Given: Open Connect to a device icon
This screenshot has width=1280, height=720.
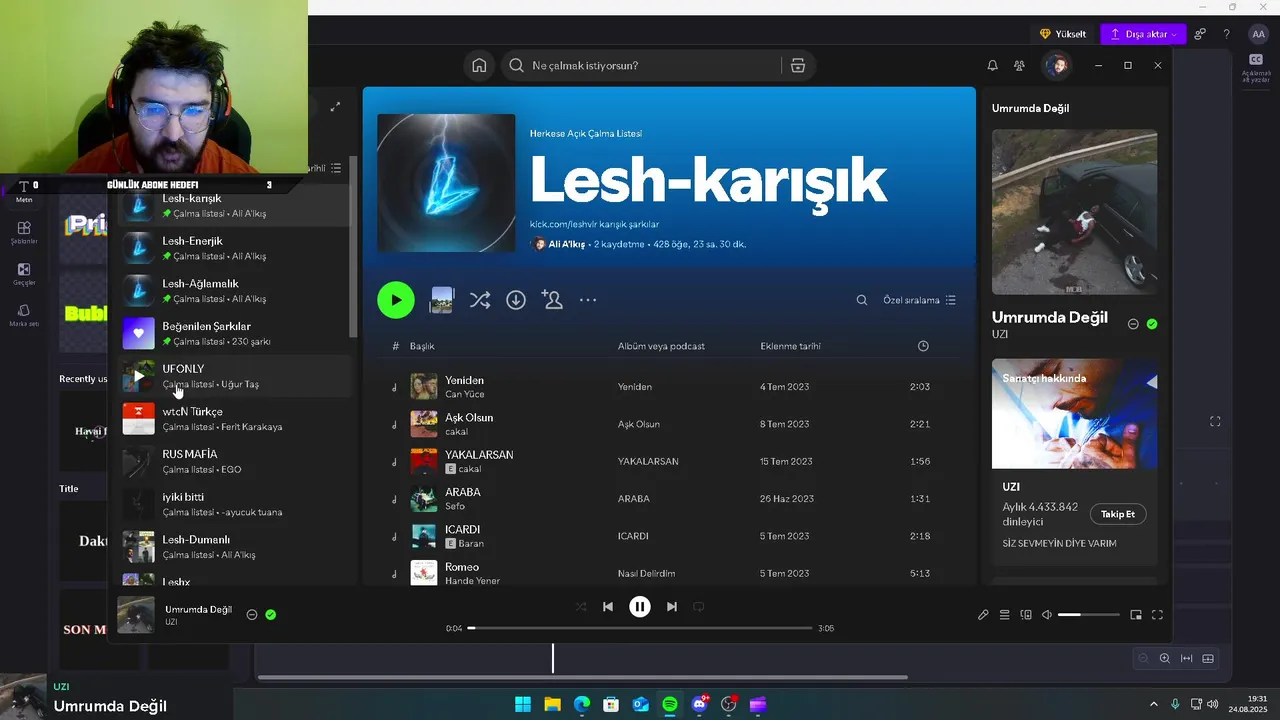Looking at the screenshot, I should [x=1026, y=615].
